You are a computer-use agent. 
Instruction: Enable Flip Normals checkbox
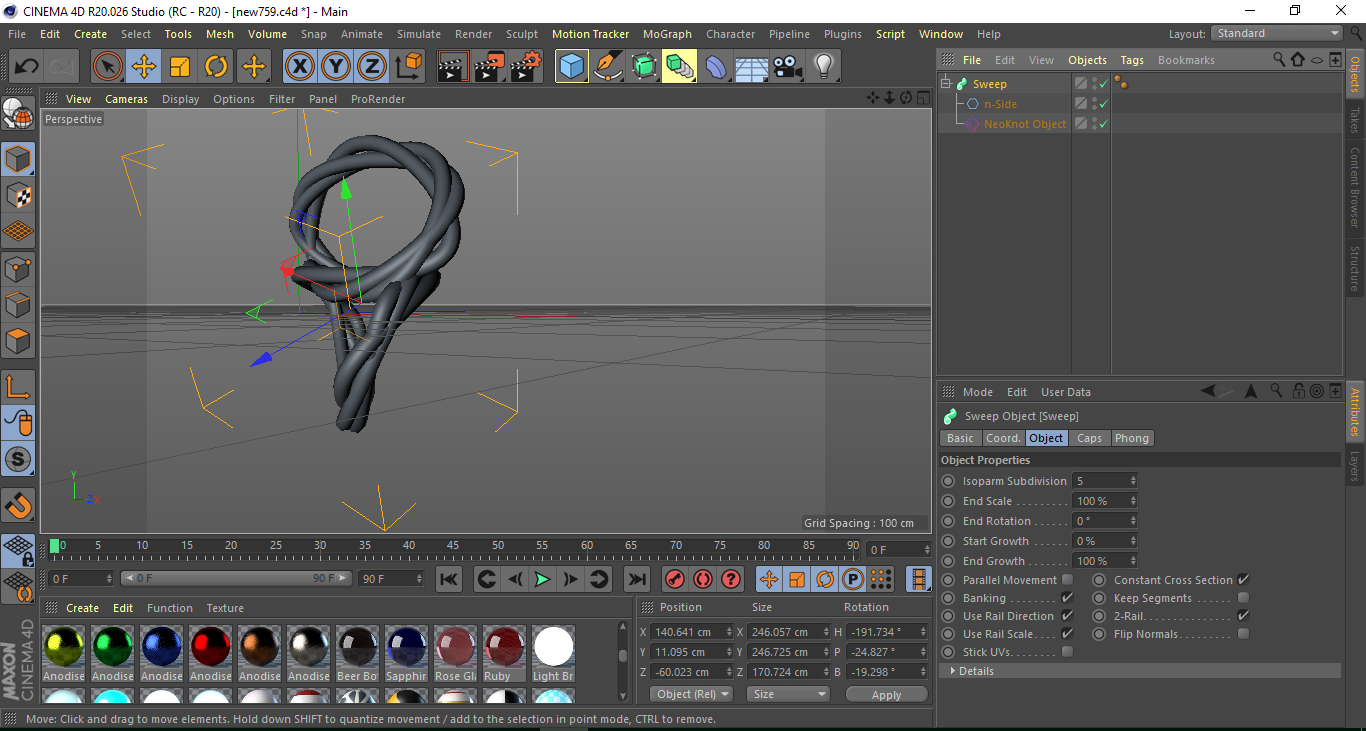(x=1243, y=634)
